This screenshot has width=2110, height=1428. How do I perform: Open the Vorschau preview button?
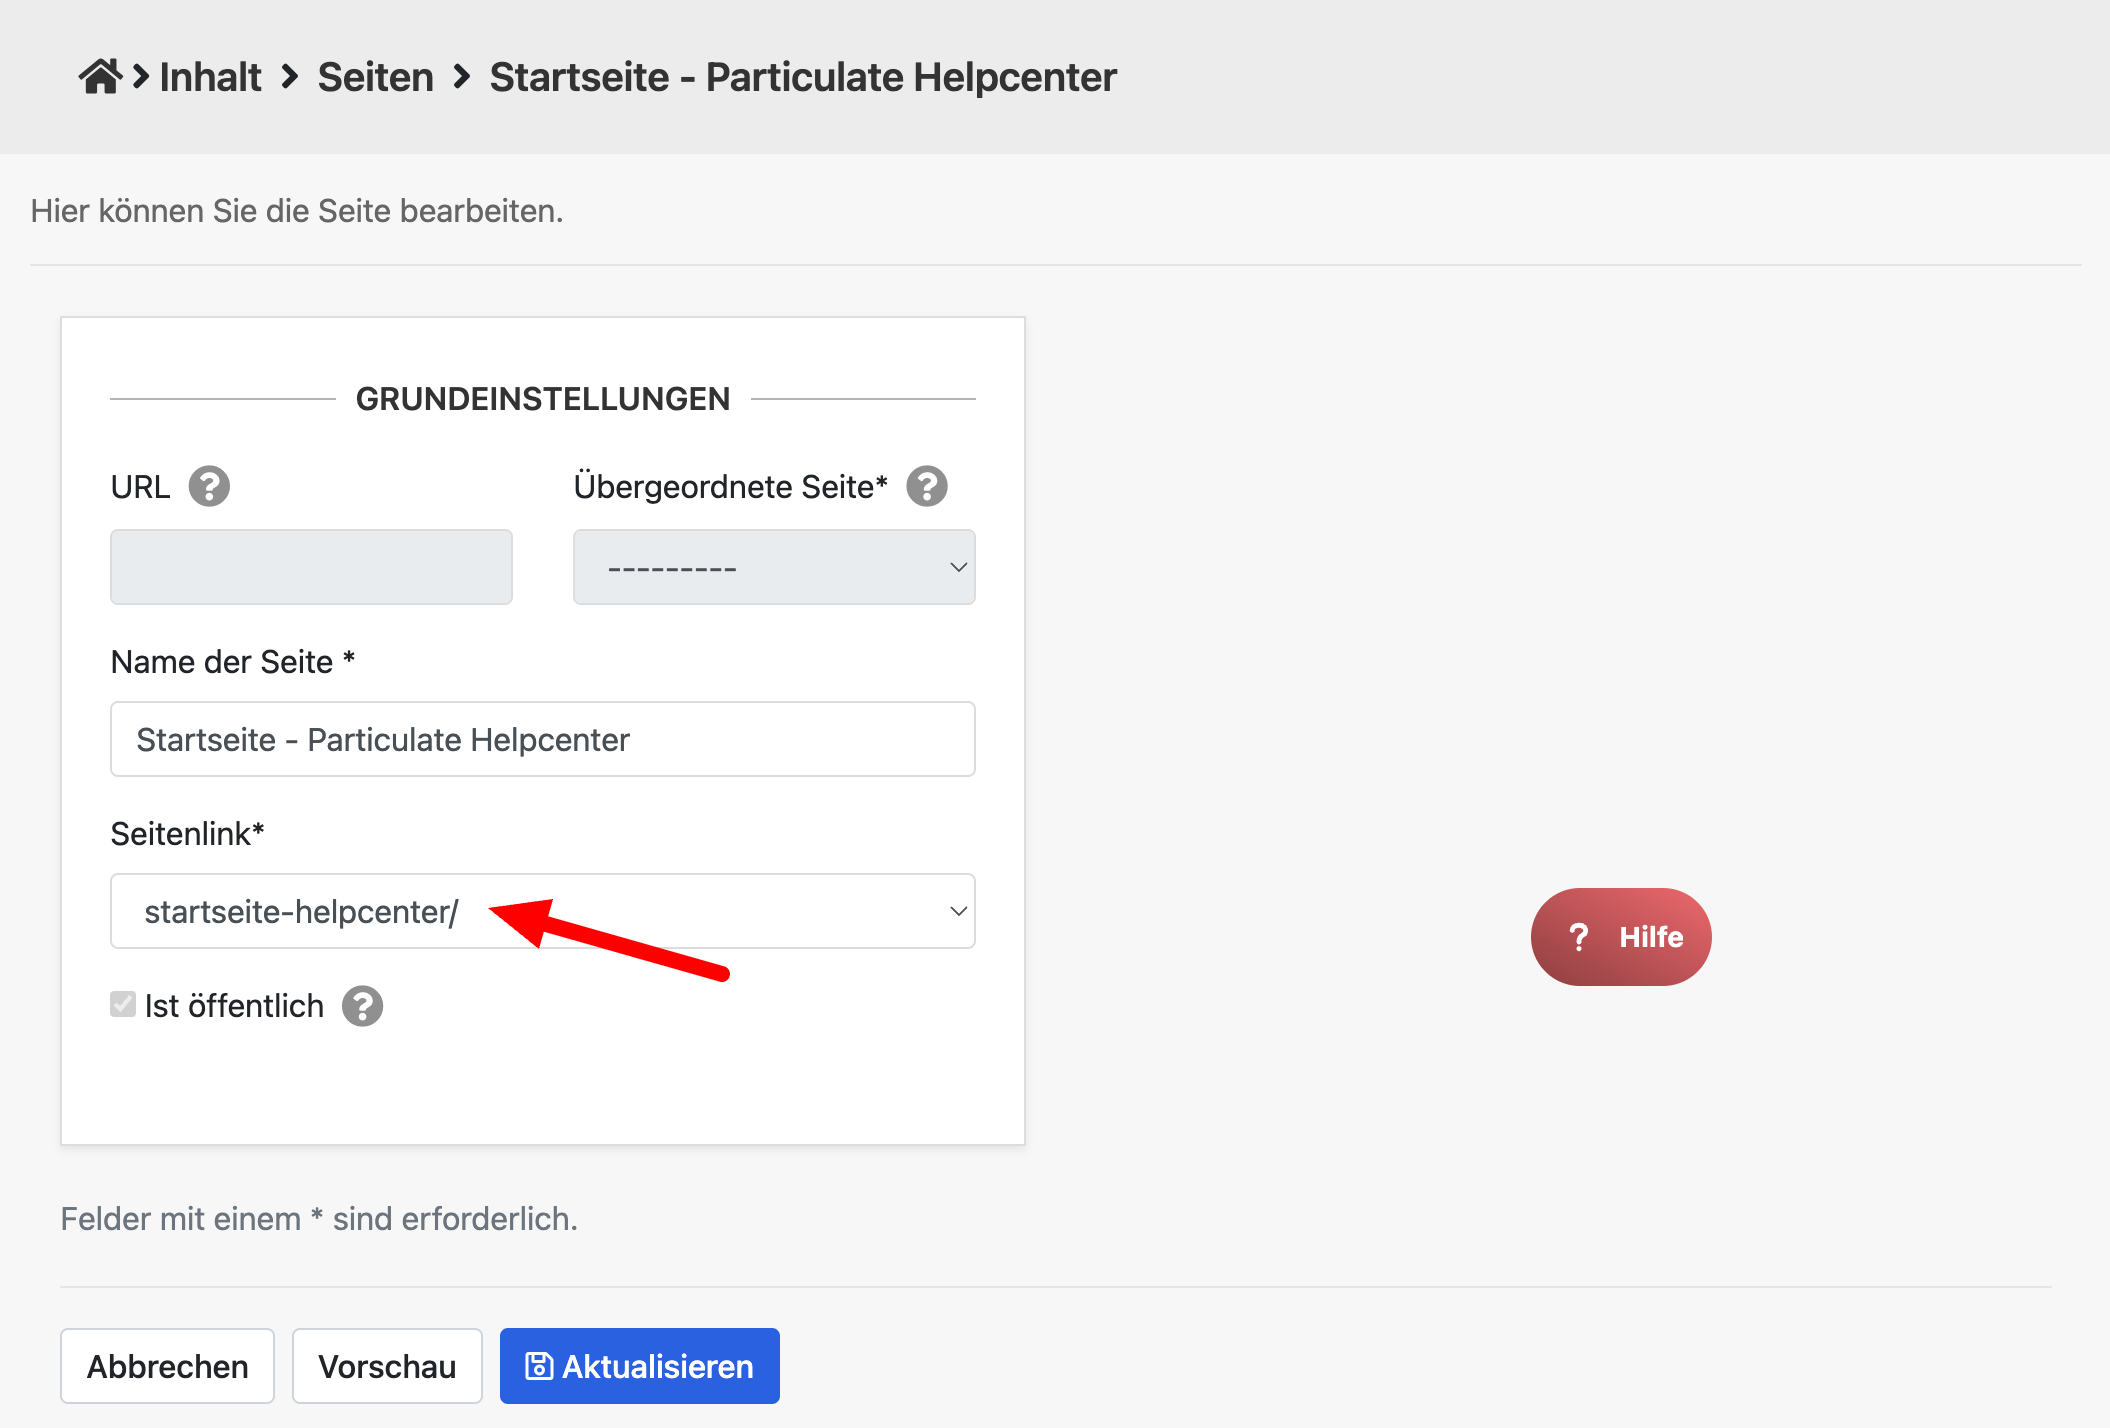click(387, 1366)
